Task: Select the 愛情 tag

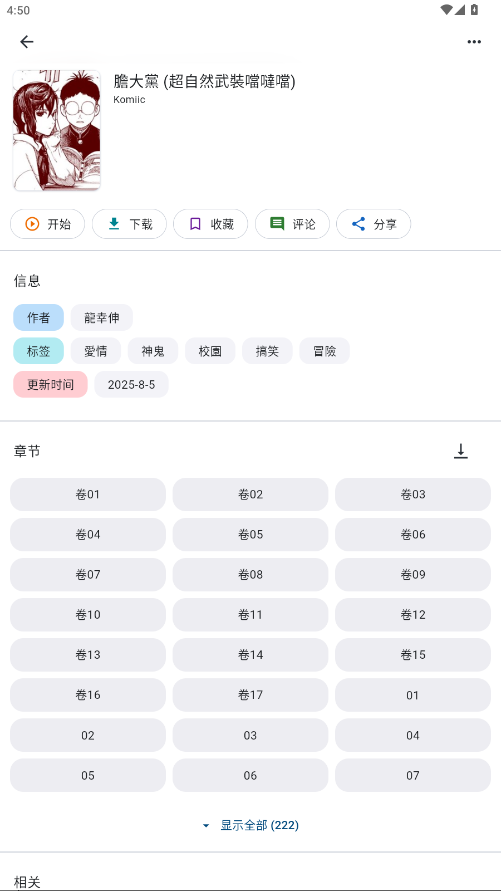Action: [96, 351]
